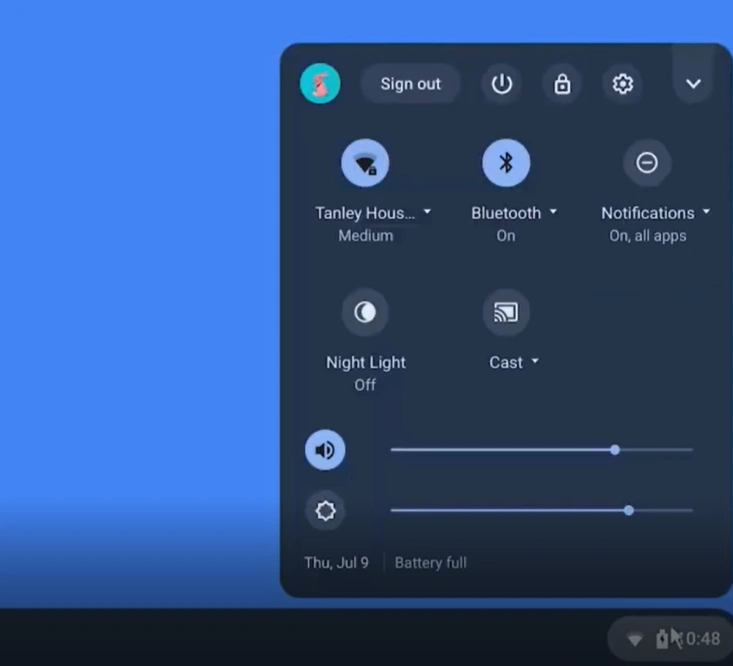This screenshot has height=666, width=733.
Task: Open Cast screen icon
Action: pos(506,313)
